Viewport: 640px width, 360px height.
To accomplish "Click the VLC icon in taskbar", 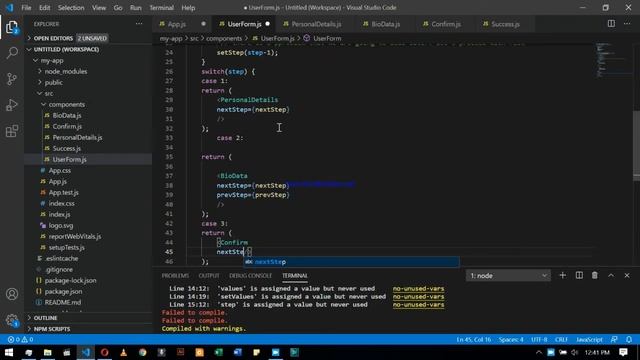I will tap(123, 352).
